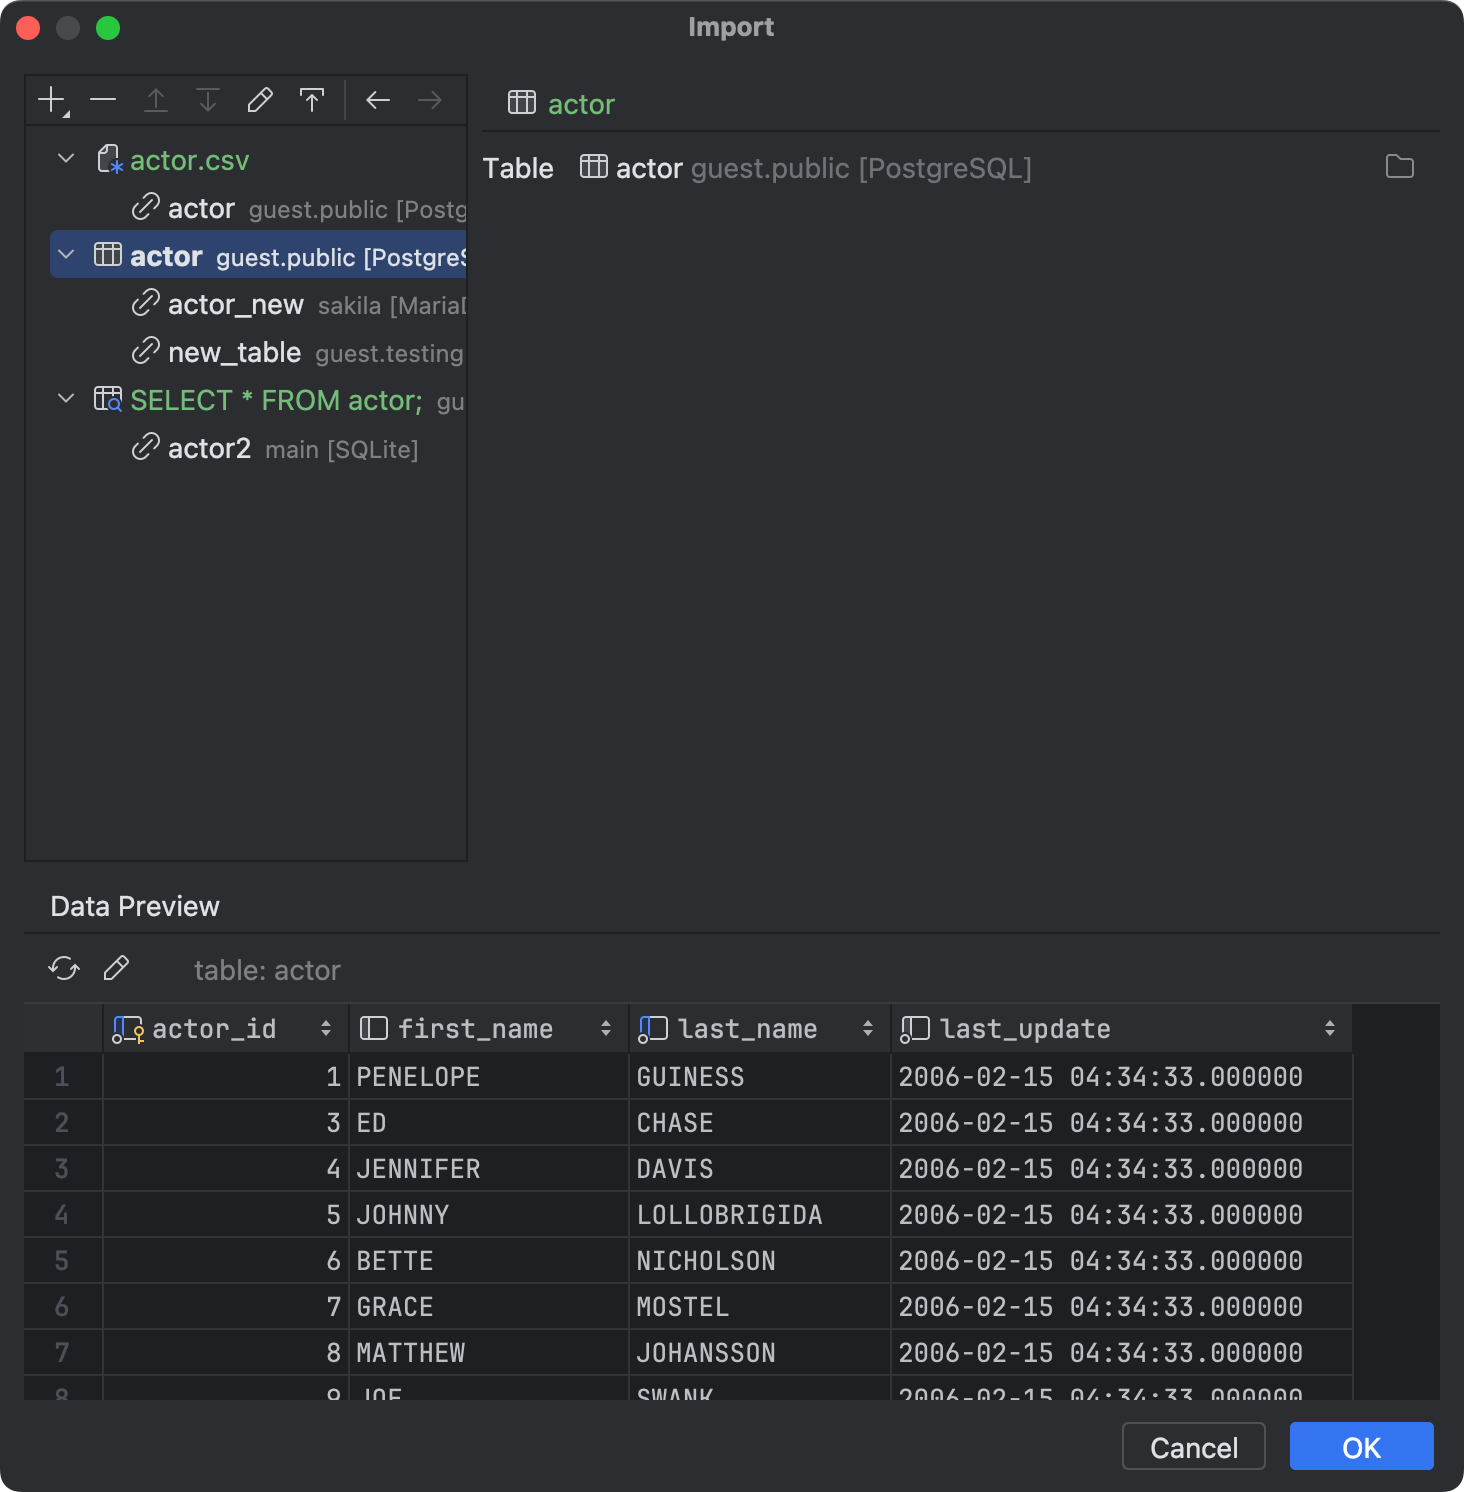Remove the selected mapping

click(103, 99)
